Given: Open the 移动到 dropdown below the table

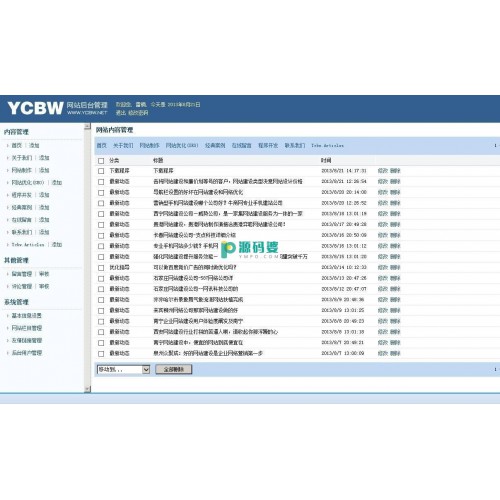Looking at the screenshot, I should tap(123, 369).
